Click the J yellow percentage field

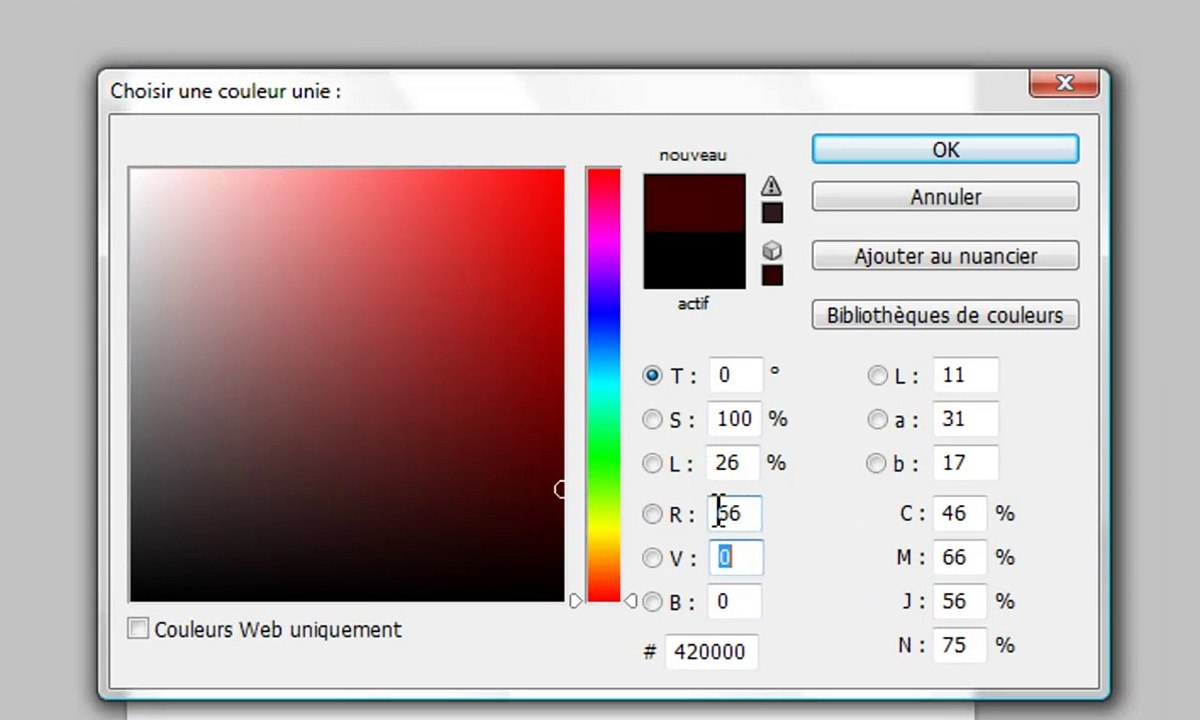[960, 602]
